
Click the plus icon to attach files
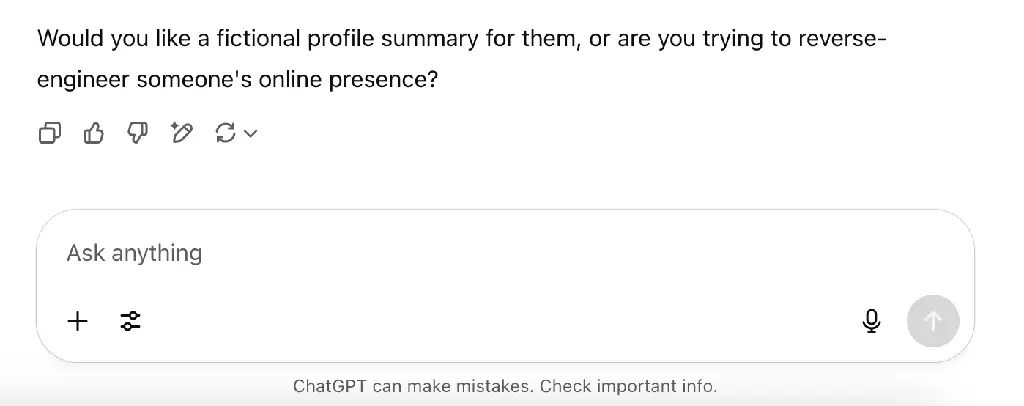coord(77,321)
